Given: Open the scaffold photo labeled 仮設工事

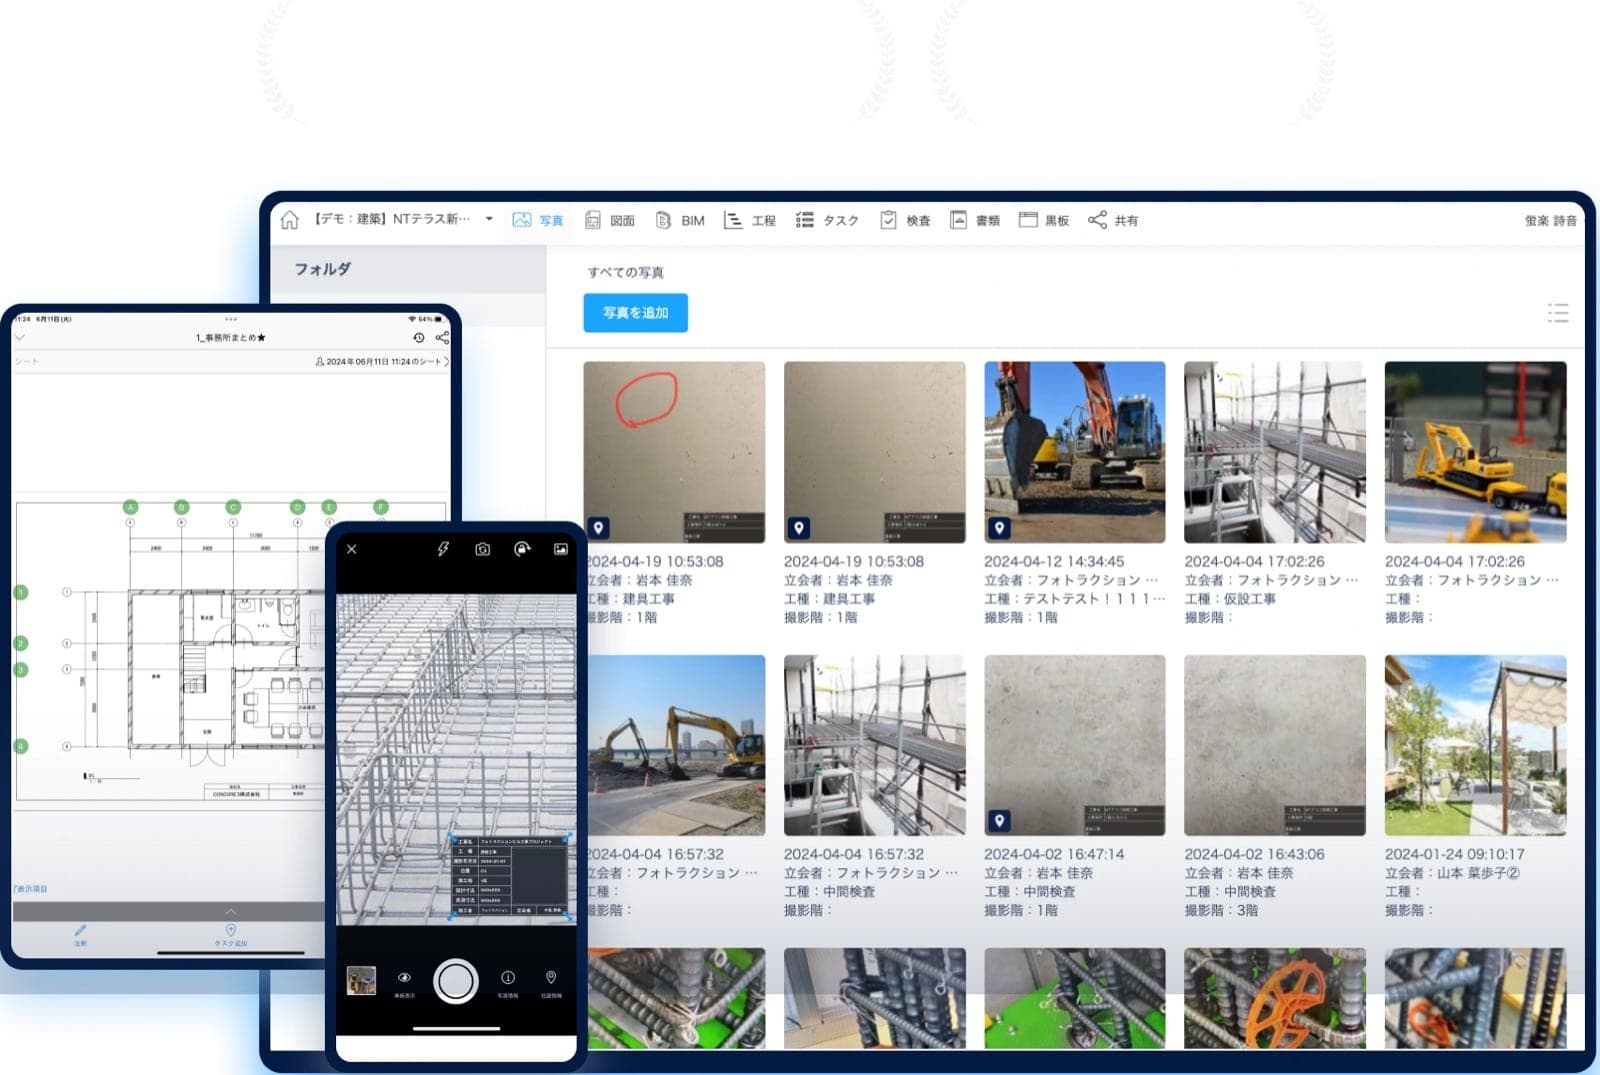Looking at the screenshot, I should tap(1275, 452).
